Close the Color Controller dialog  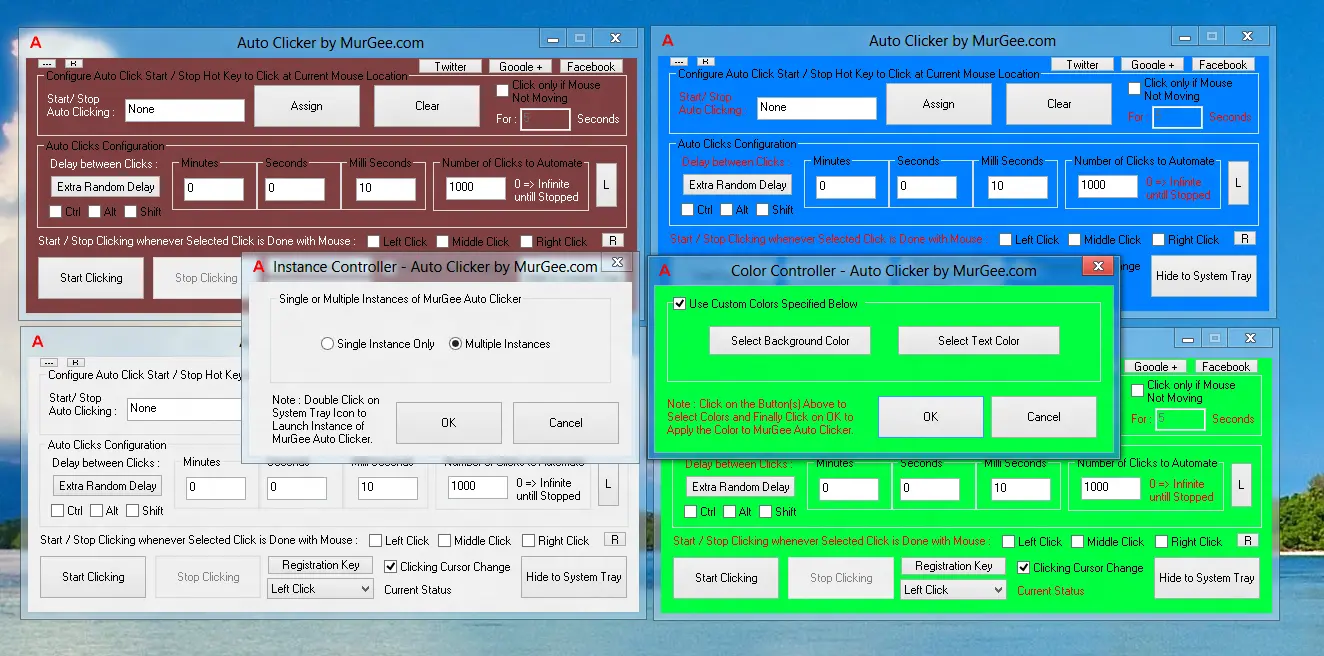click(1098, 266)
